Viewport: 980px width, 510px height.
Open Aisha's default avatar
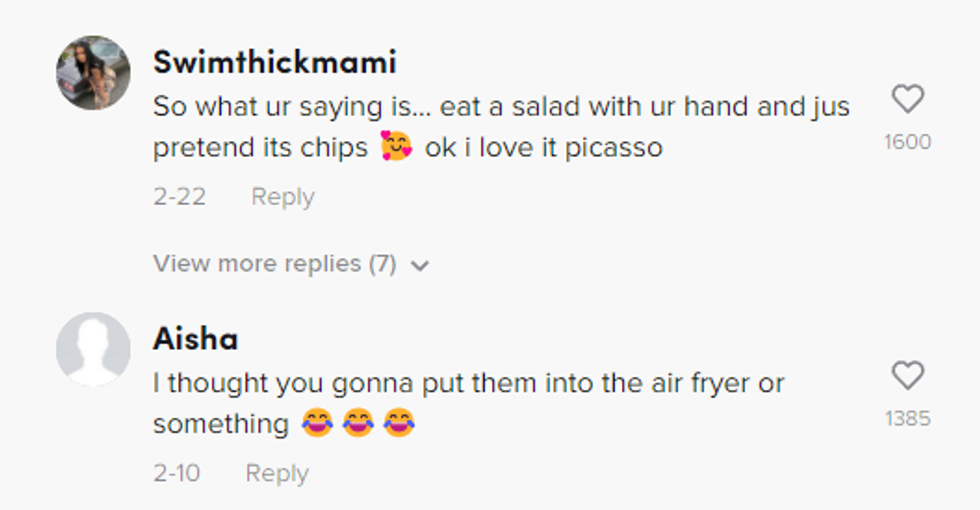93,349
